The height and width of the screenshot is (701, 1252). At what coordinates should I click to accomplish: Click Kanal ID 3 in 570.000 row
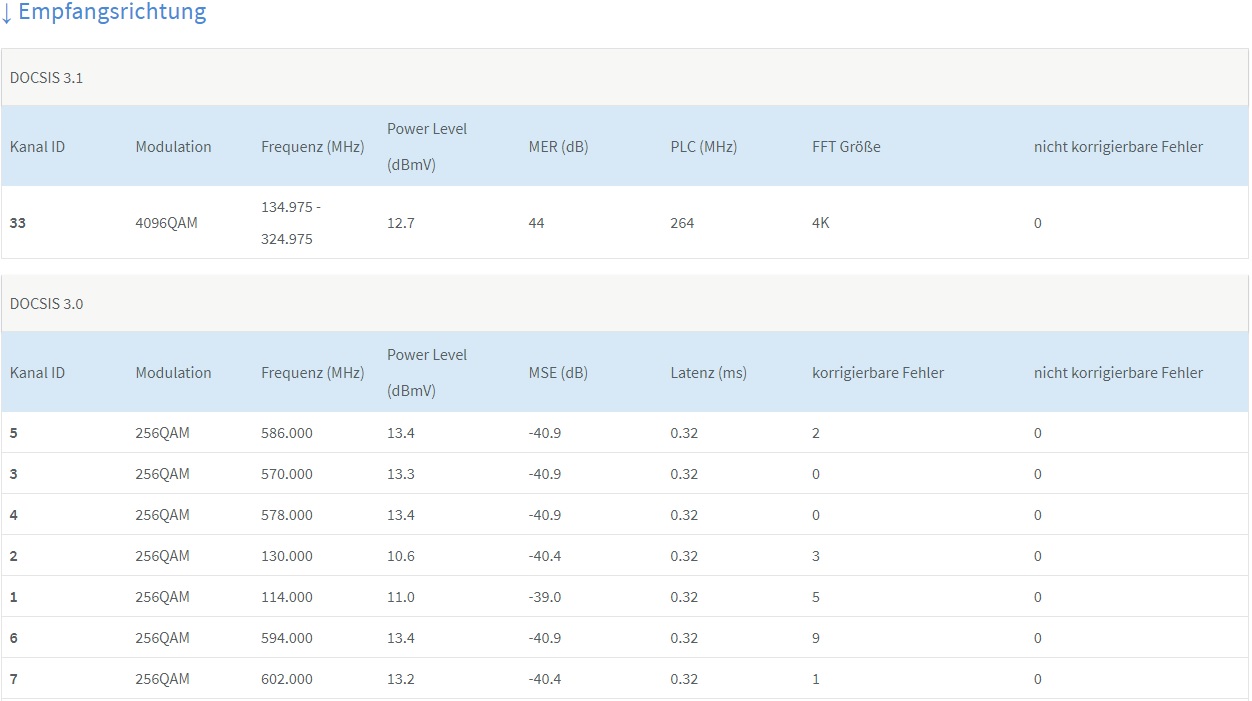click(14, 474)
